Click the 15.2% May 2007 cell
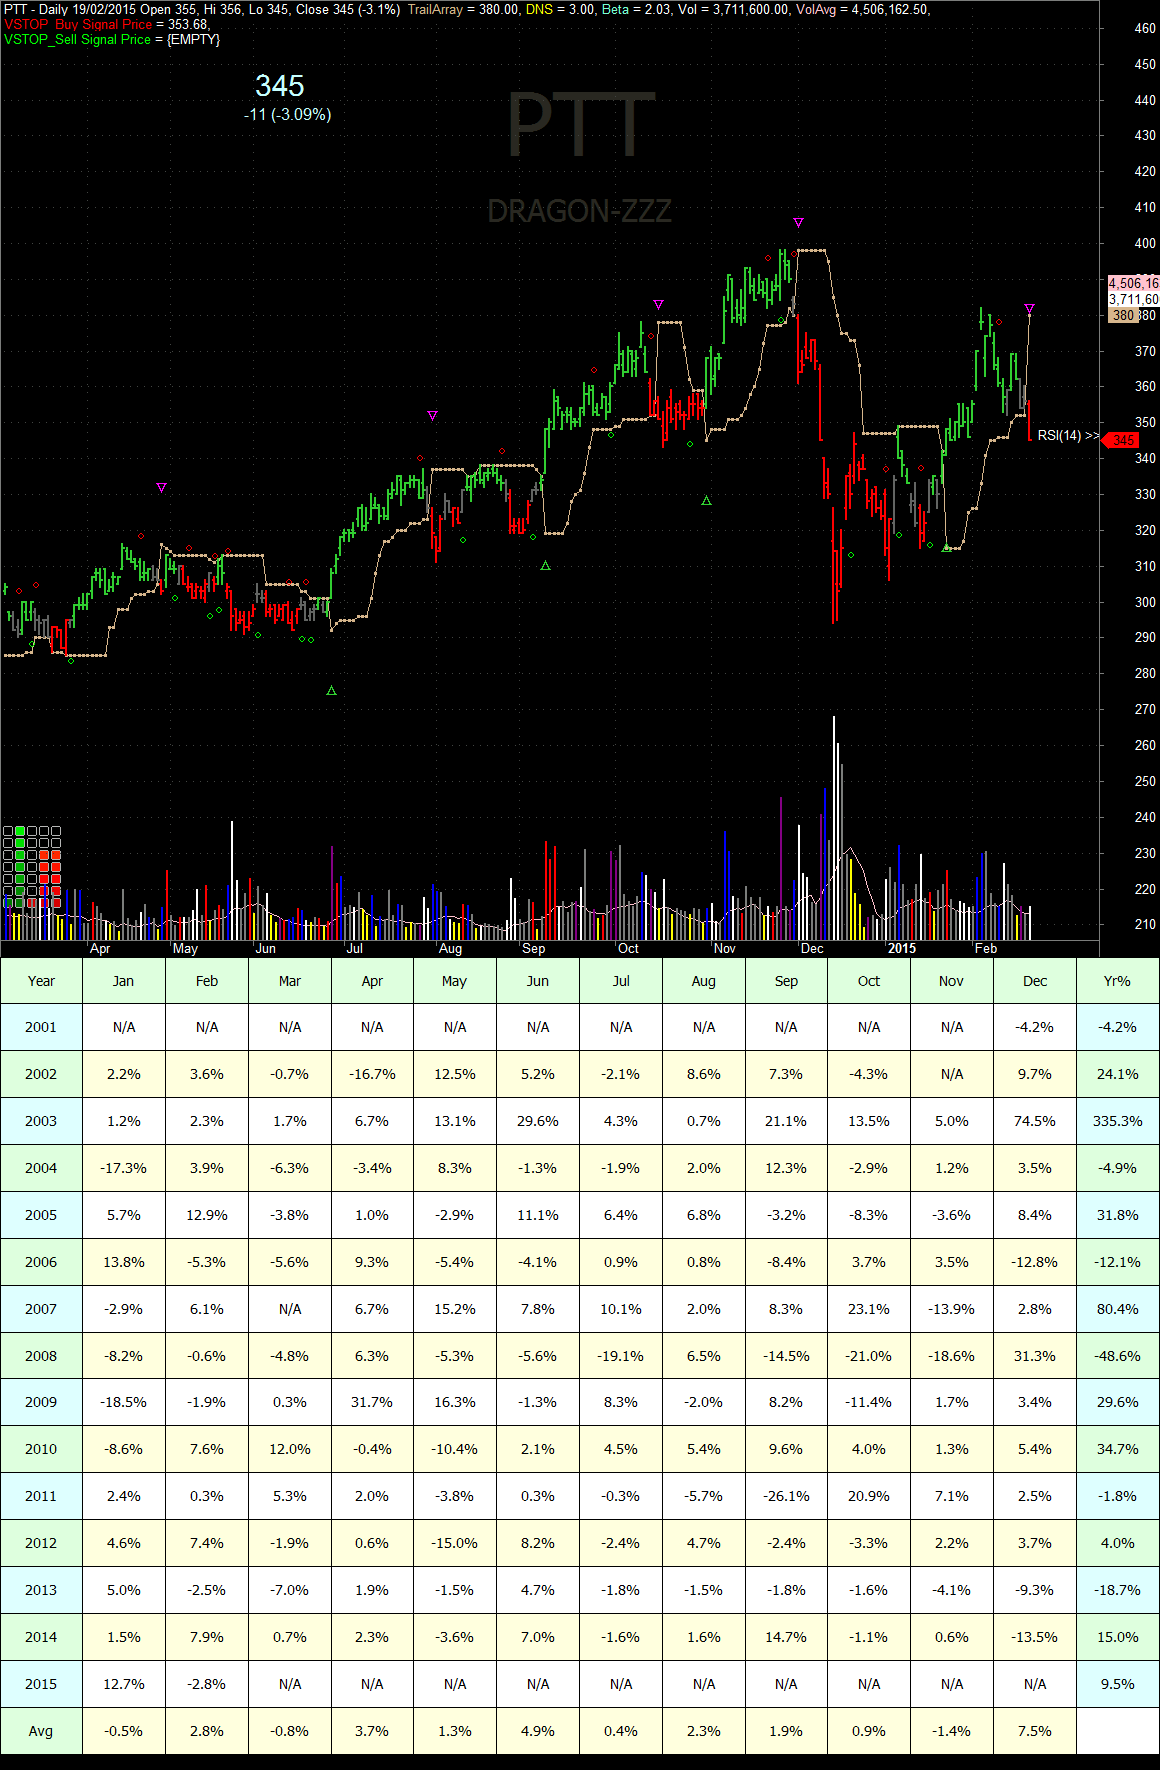This screenshot has width=1160, height=1770. pyautogui.click(x=455, y=1309)
